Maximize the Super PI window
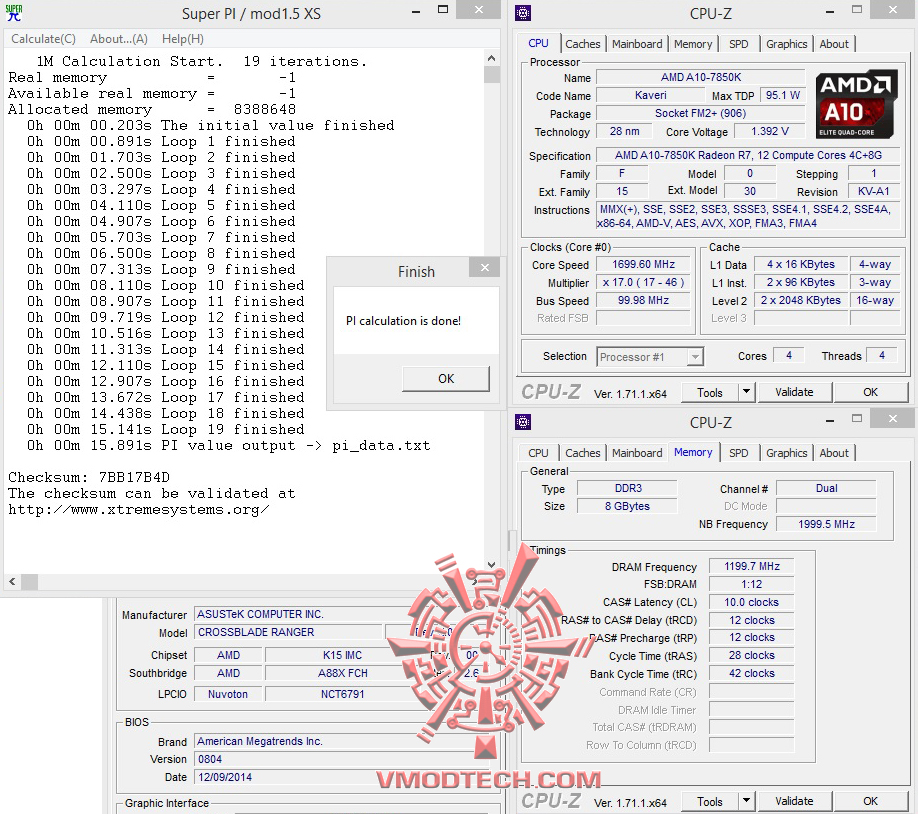The height and width of the screenshot is (814, 918). coord(443,10)
